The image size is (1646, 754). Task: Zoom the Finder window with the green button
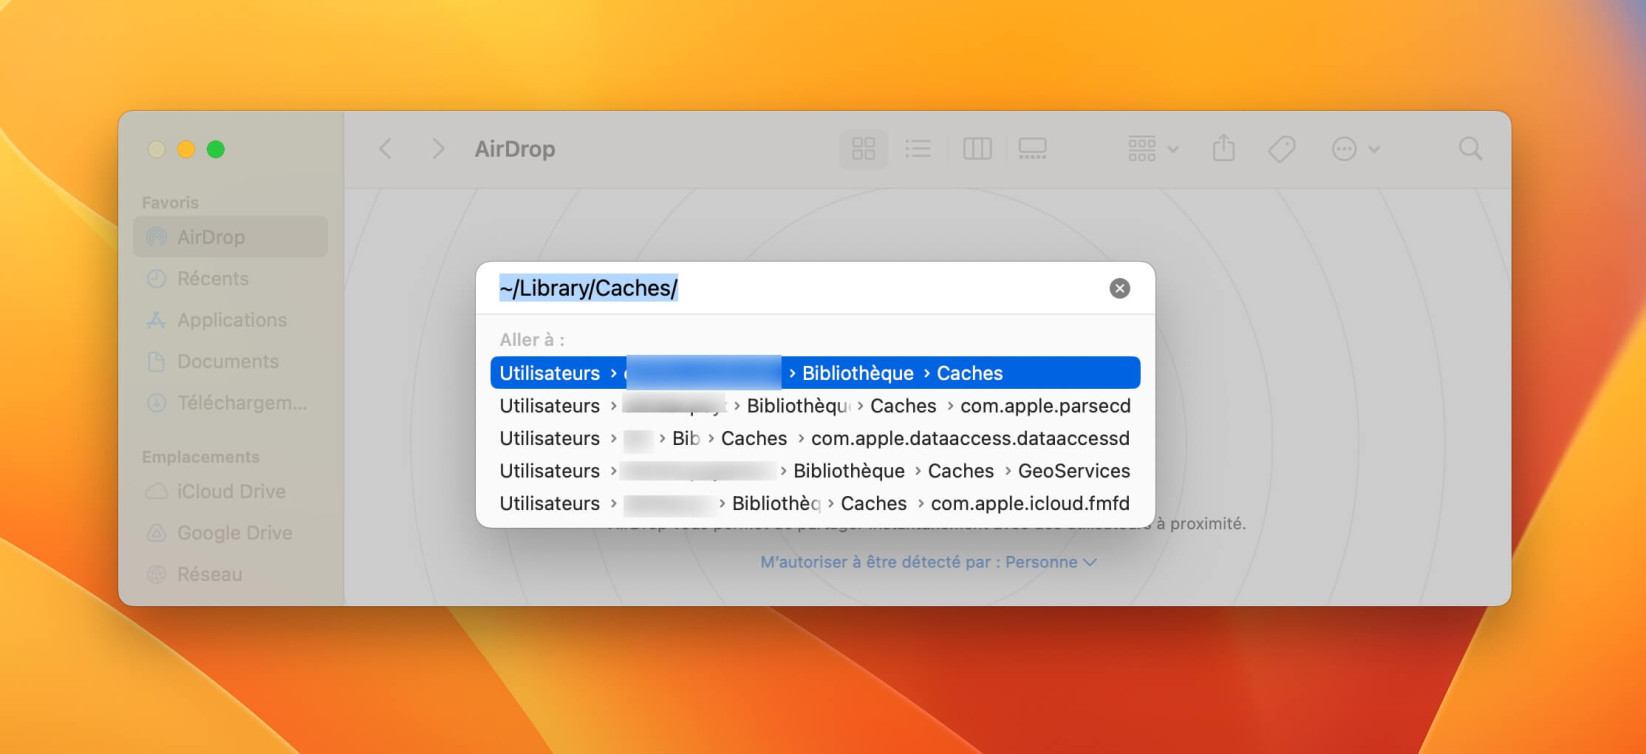215,149
